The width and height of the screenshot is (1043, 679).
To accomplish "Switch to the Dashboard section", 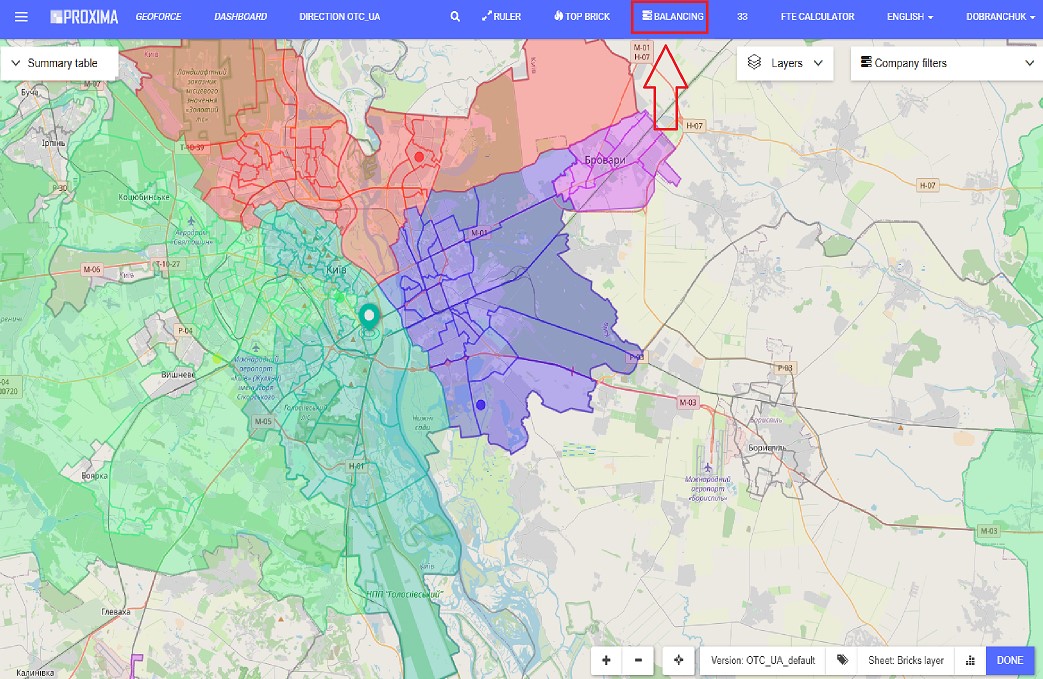I will click(x=240, y=16).
